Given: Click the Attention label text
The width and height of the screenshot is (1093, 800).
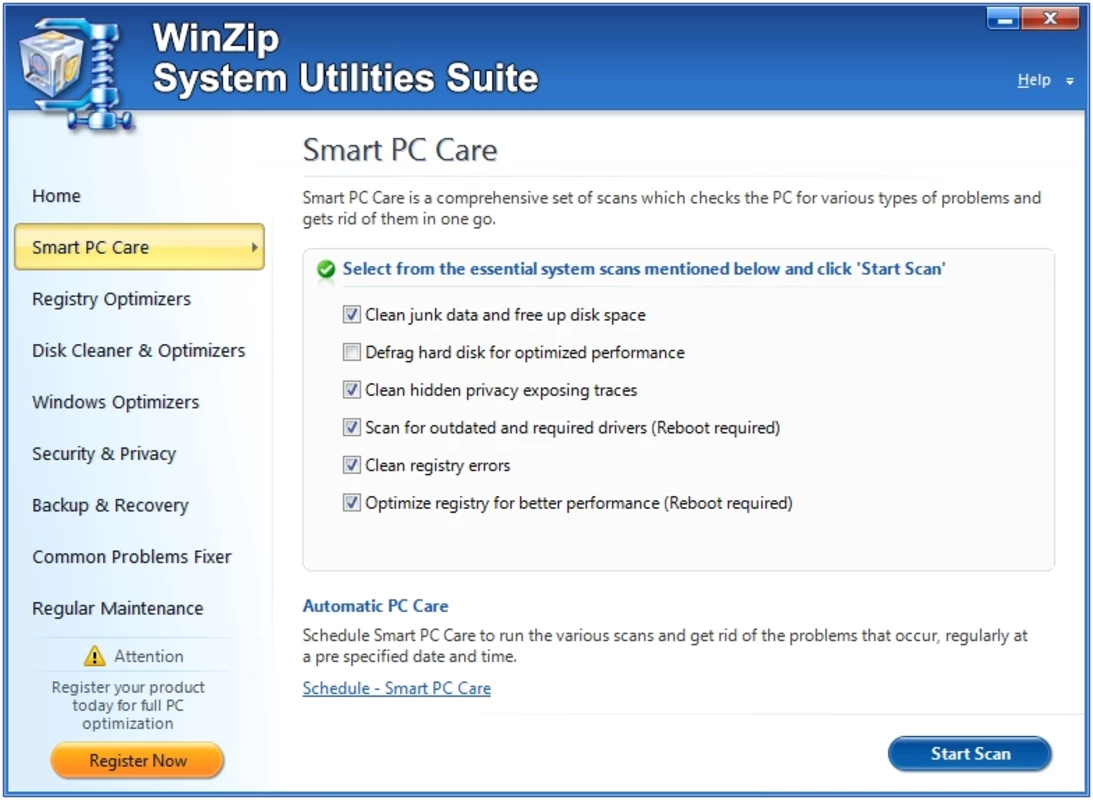Looking at the screenshot, I should 148,656.
